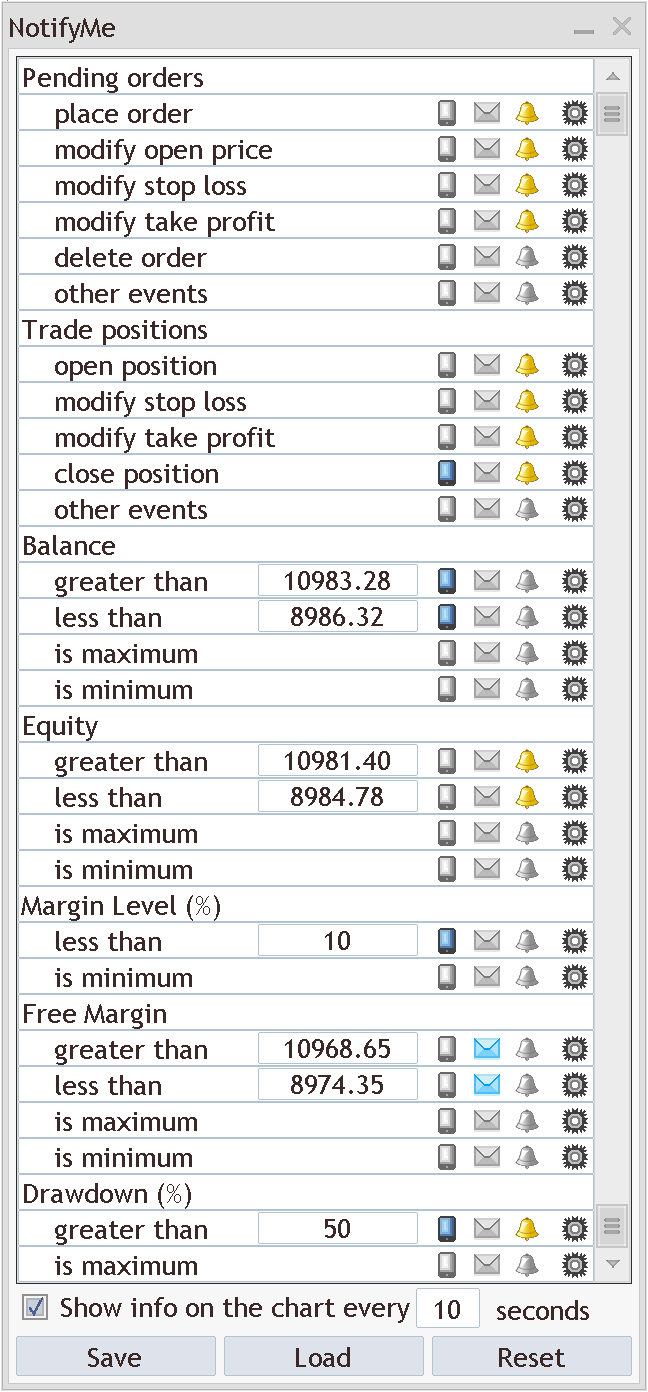Toggle sound bell for Drawdown greater than
The height and width of the screenshot is (1392, 648).
526,1230
